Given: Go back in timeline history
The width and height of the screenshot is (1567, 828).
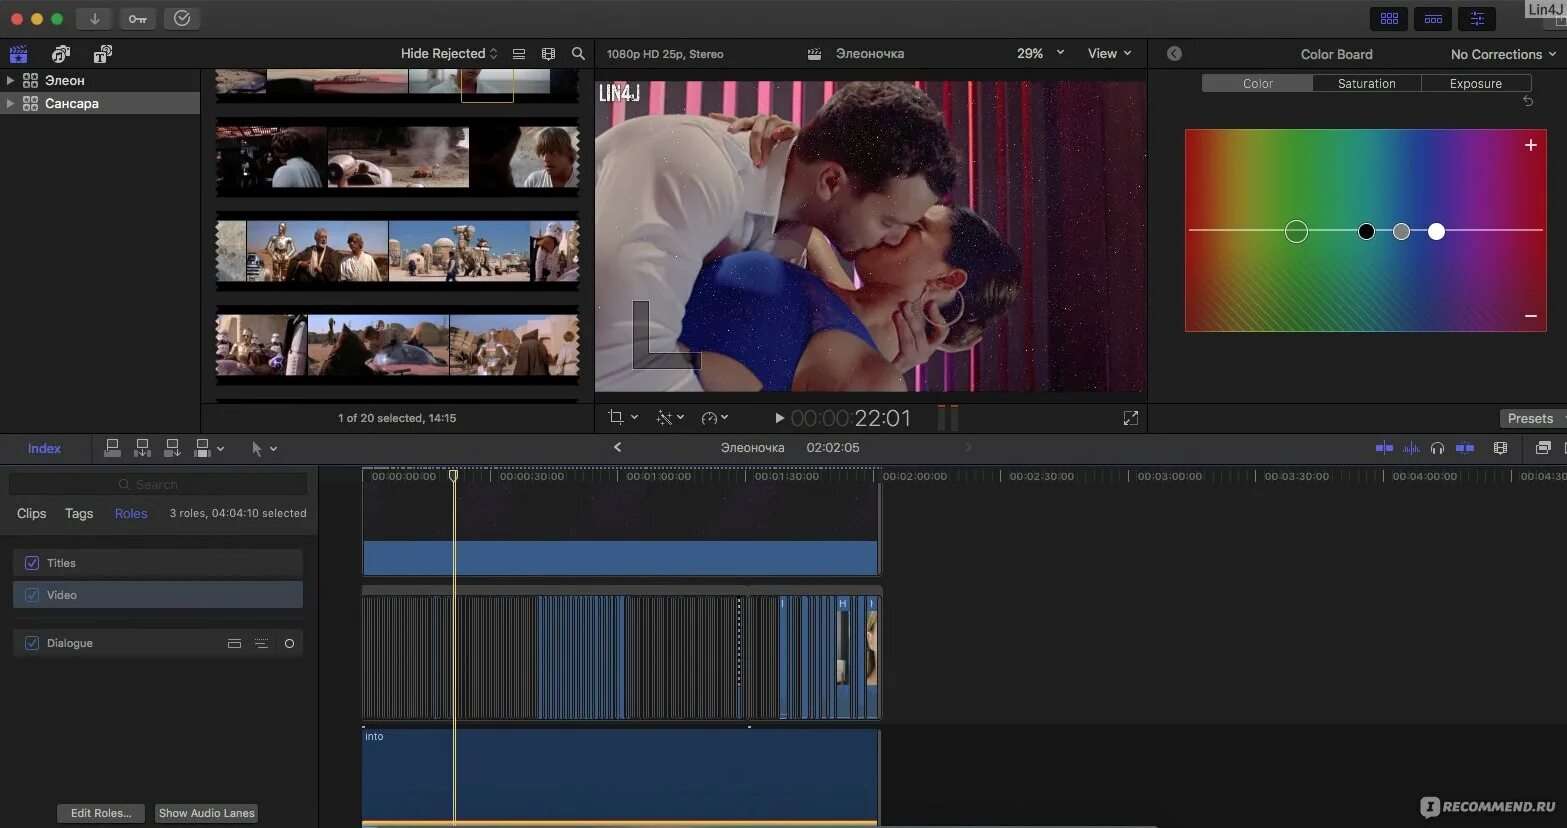Looking at the screenshot, I should (617, 447).
